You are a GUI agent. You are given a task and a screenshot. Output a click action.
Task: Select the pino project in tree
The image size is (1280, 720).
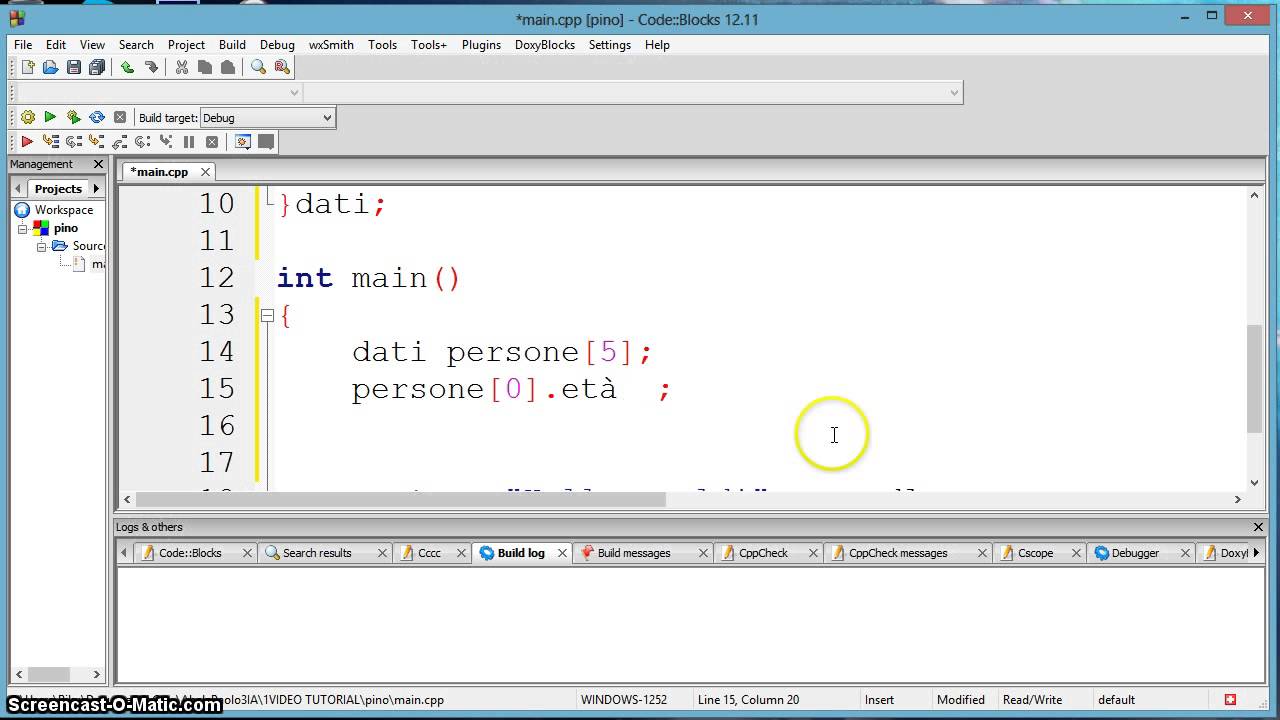tap(65, 228)
